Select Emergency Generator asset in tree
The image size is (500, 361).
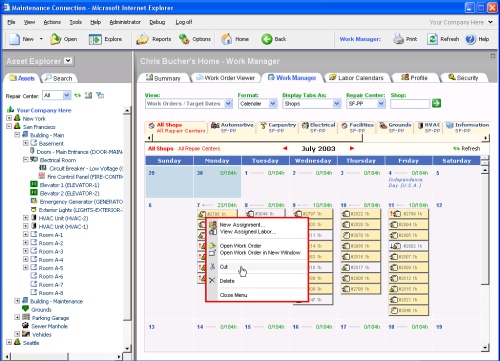81,202
